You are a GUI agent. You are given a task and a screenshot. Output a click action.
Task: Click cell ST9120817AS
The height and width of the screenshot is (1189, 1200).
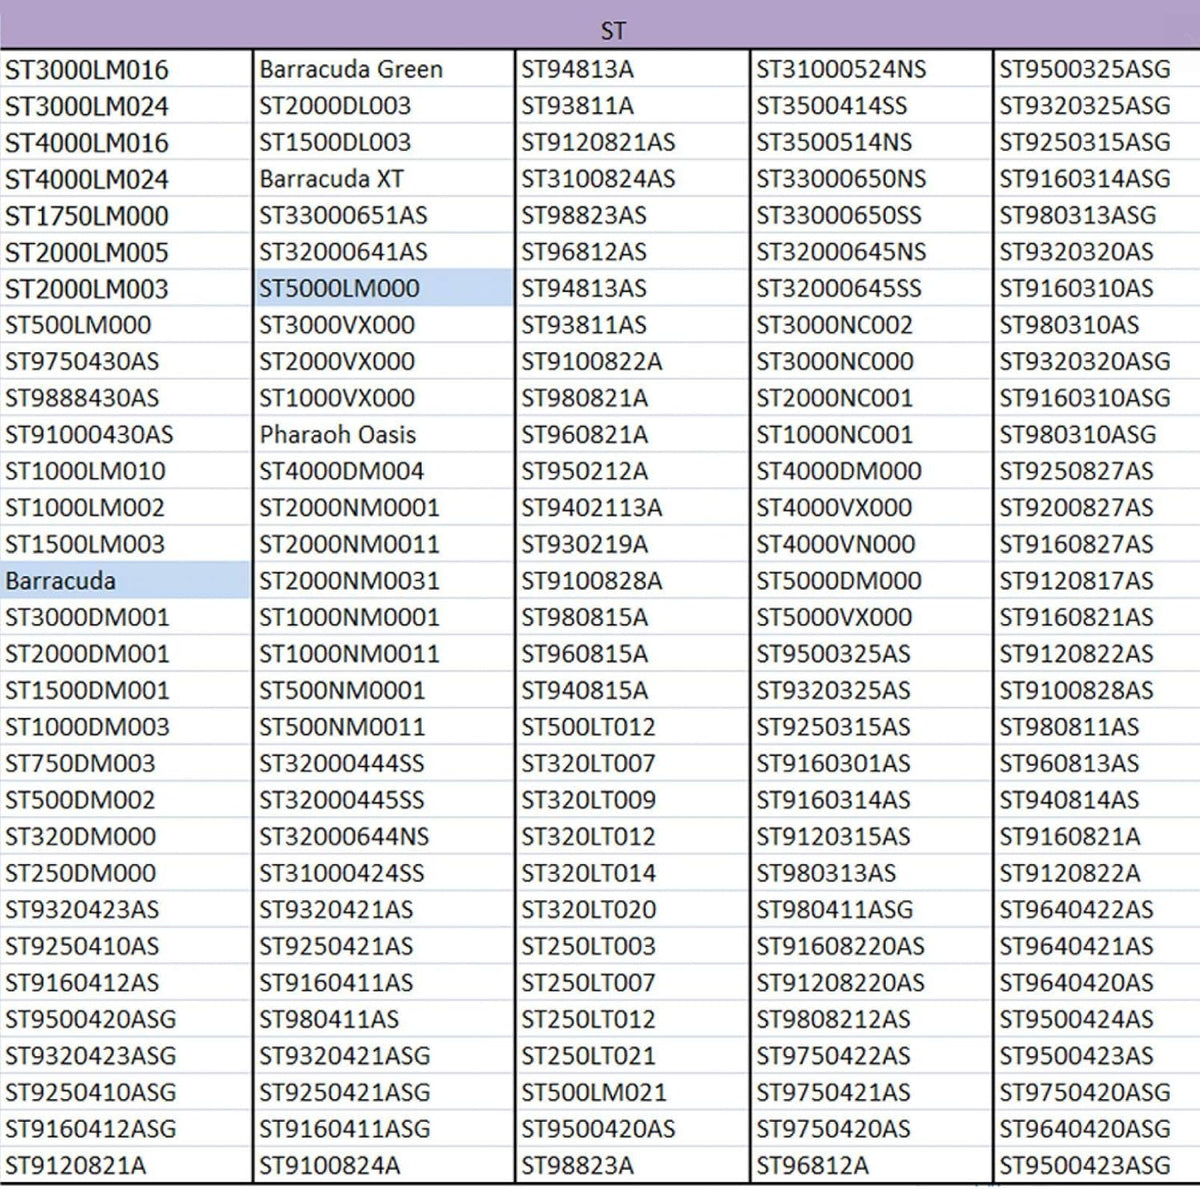1097,581
